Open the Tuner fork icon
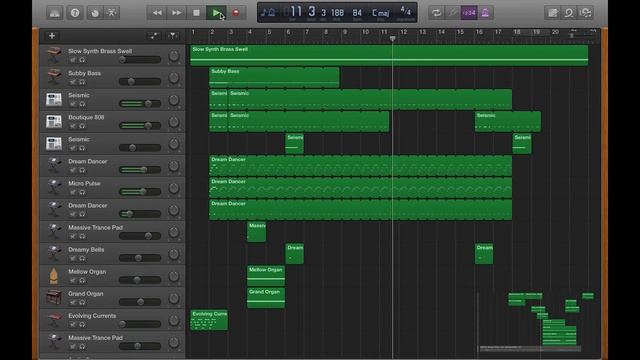Viewport: 640px width, 360px height. [x=452, y=13]
